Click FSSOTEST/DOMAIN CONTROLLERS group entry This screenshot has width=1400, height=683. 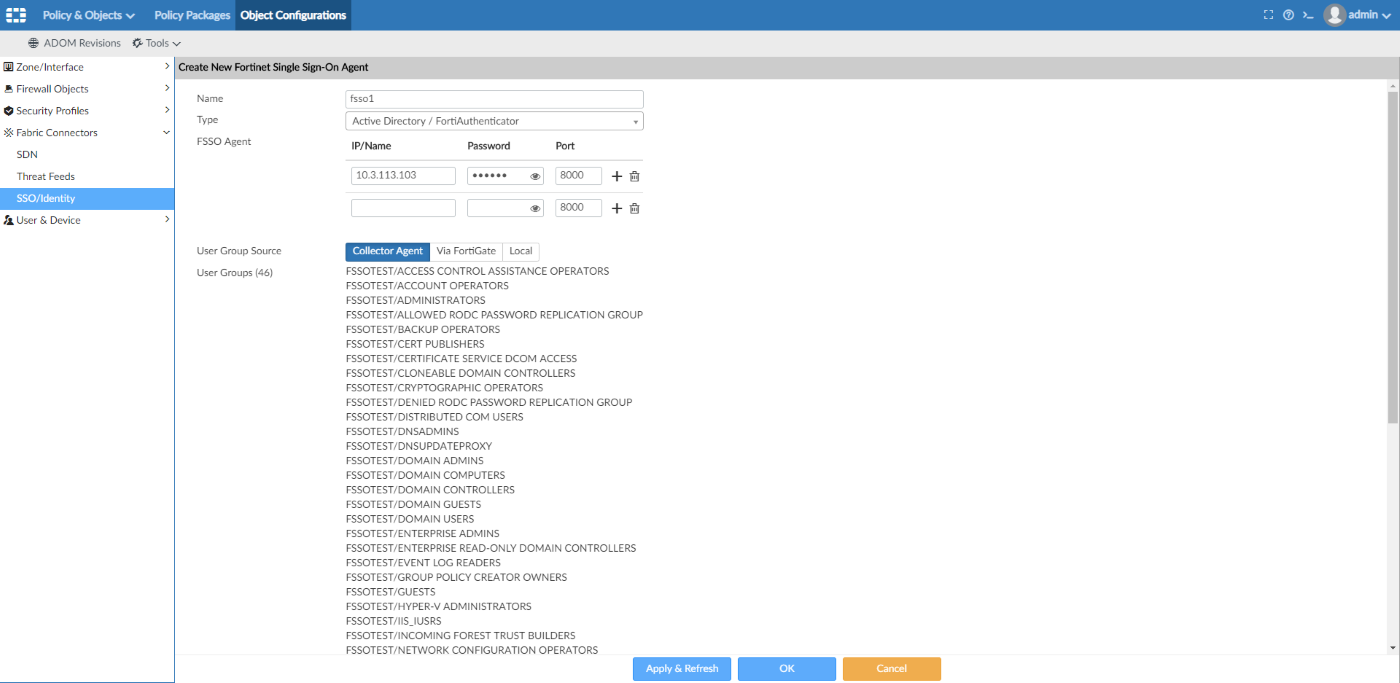(430, 490)
